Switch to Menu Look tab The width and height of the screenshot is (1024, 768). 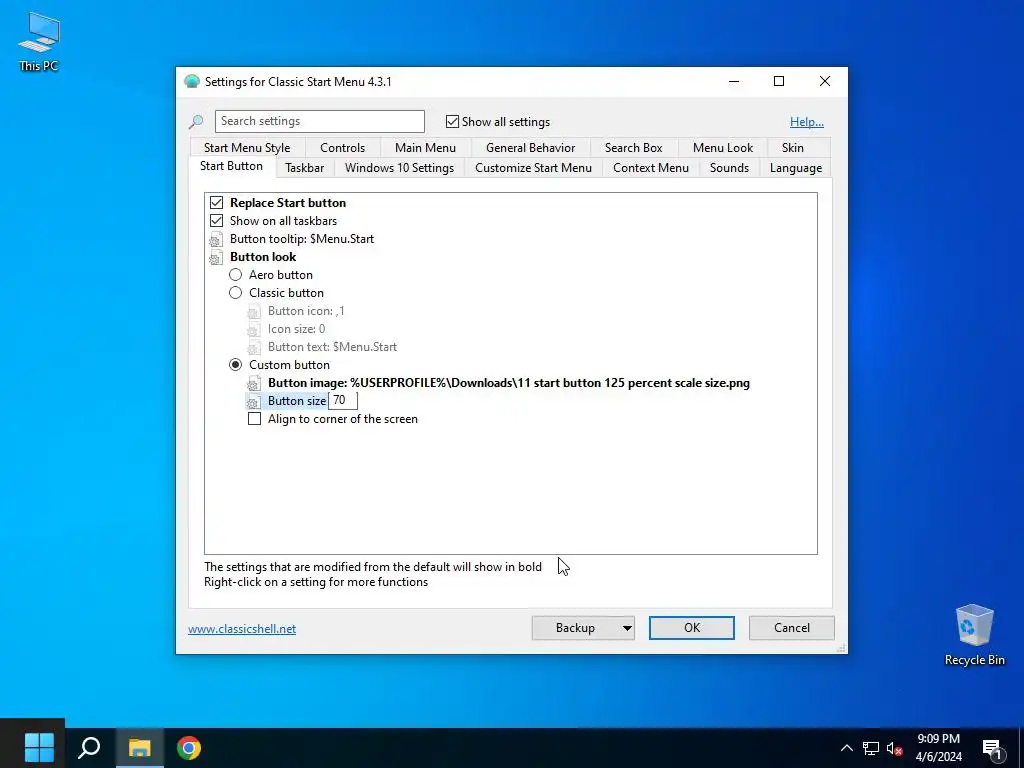(x=723, y=148)
